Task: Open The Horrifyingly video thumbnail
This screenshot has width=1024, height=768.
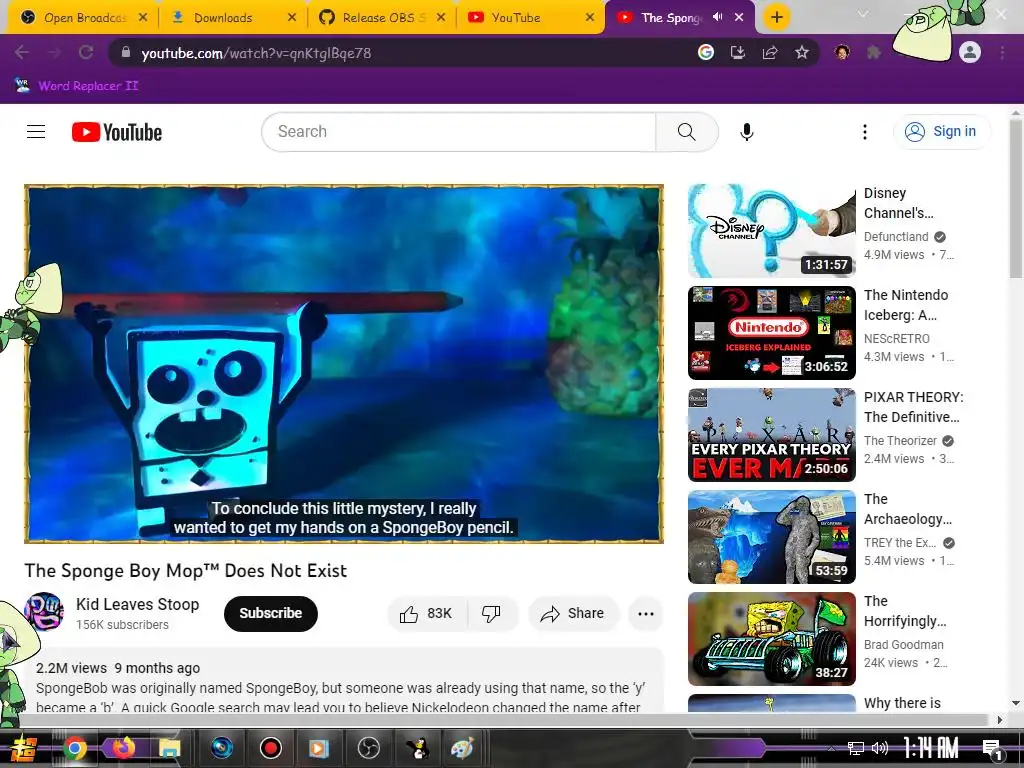Action: point(771,638)
